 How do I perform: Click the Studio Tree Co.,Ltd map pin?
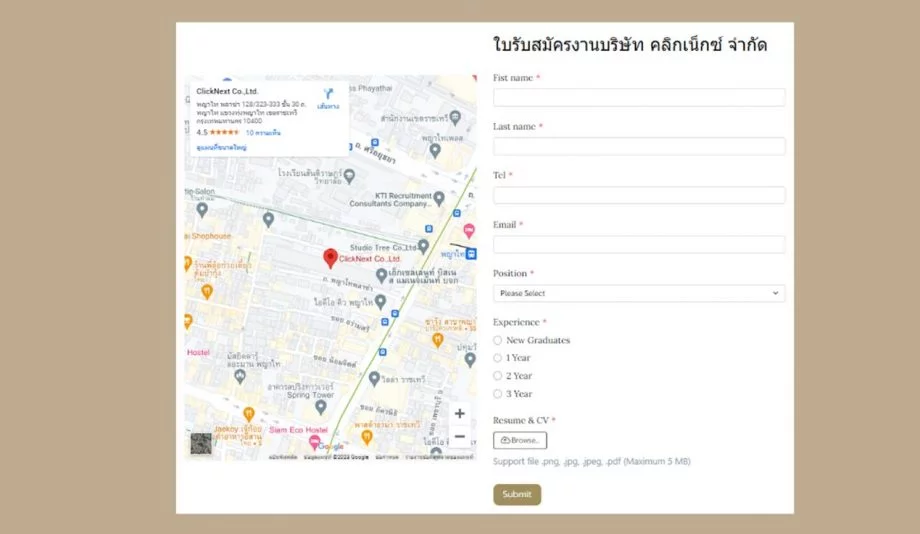click(423, 246)
